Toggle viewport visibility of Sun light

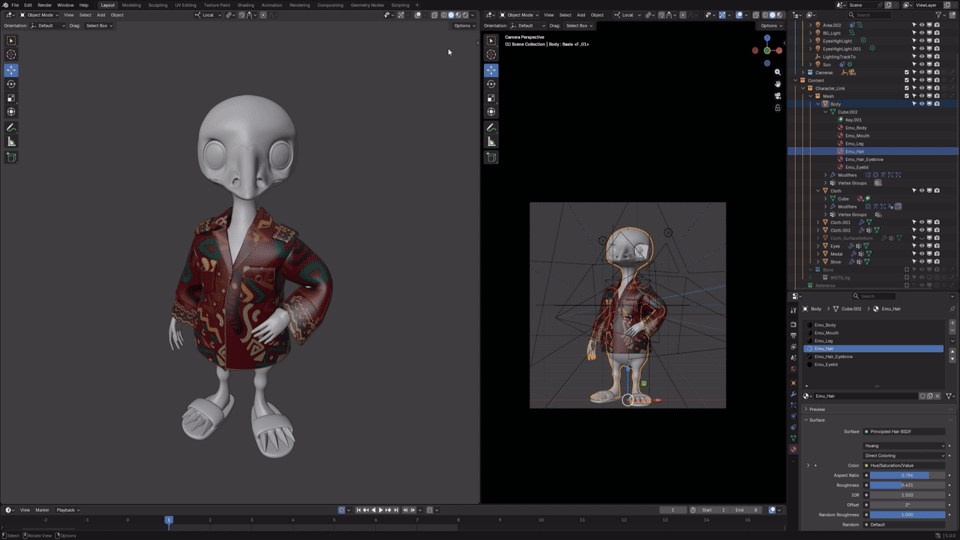point(921,64)
